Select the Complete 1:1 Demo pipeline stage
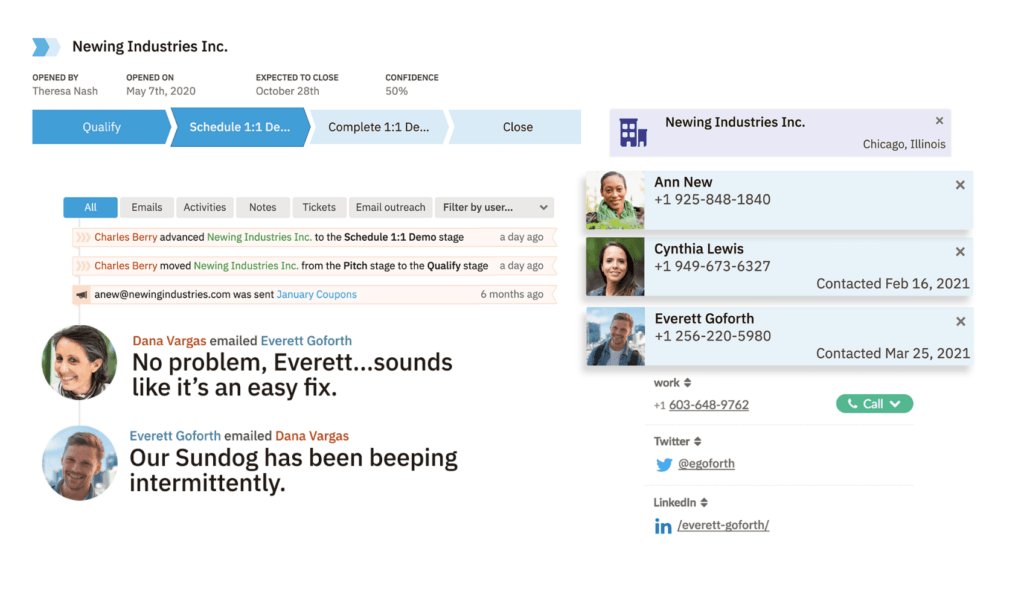1024x589 pixels. coord(378,127)
